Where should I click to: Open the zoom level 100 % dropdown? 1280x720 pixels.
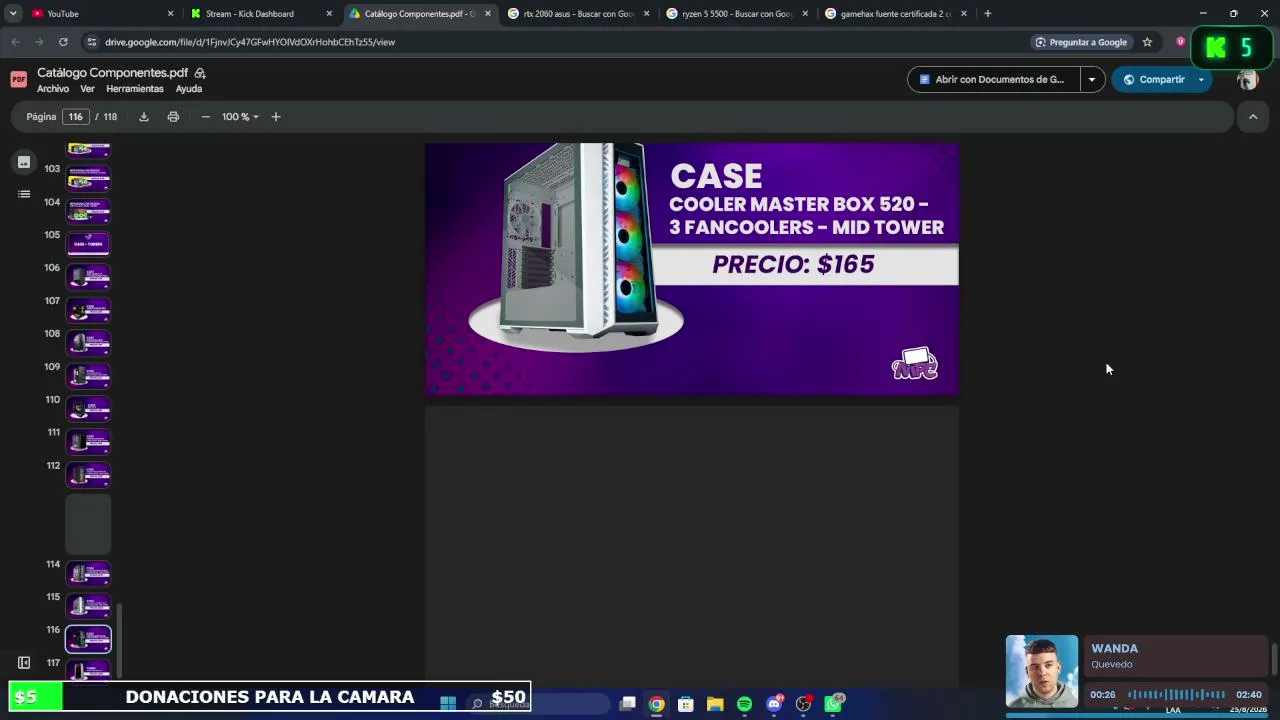[240, 117]
